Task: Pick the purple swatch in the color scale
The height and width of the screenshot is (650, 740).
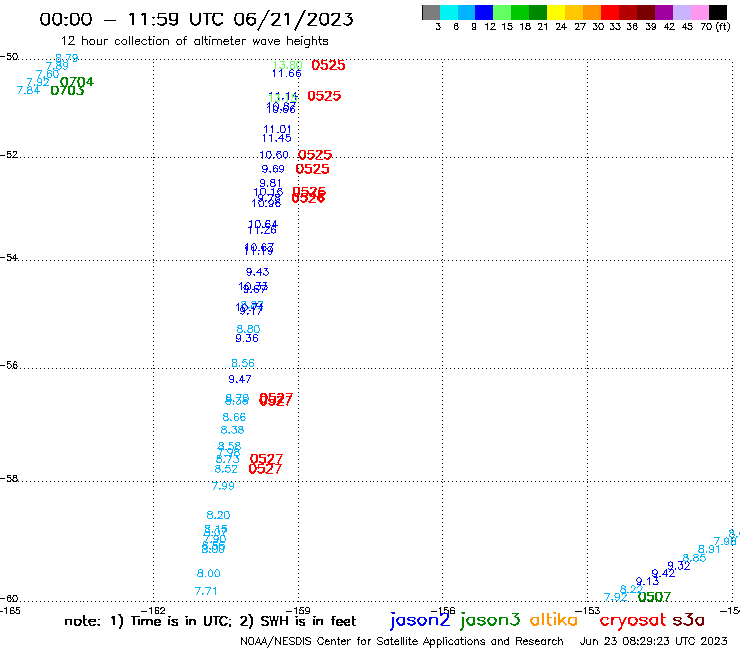Action: click(x=664, y=12)
